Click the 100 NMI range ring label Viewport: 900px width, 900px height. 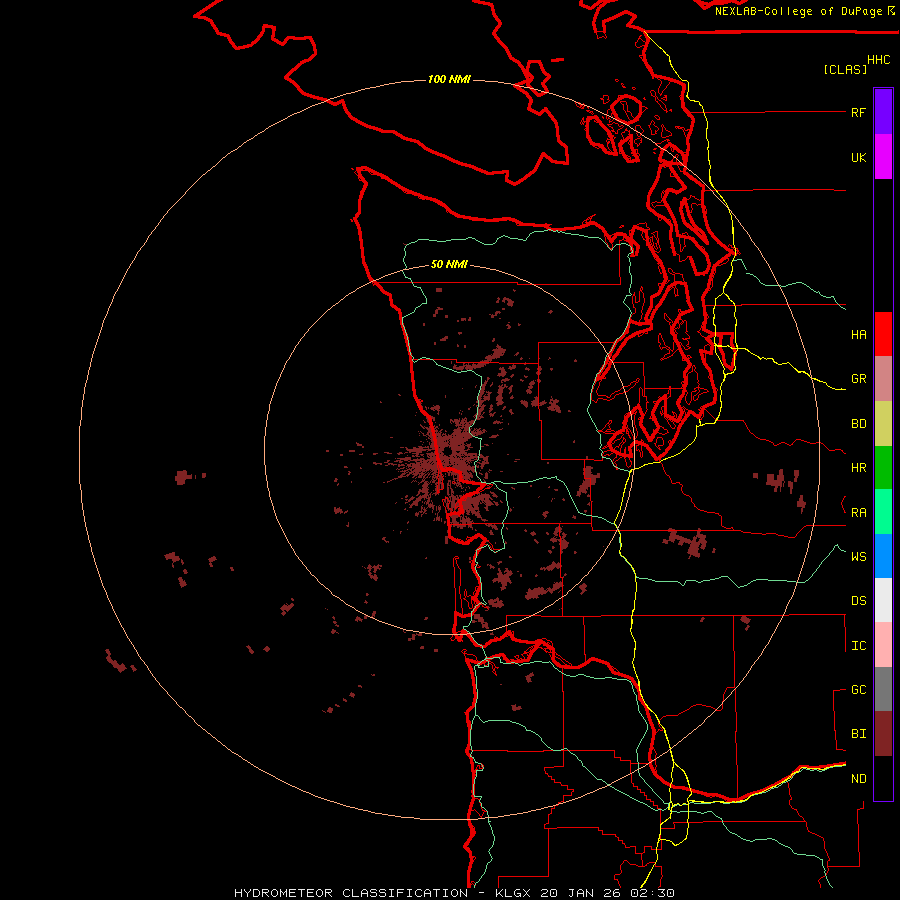(449, 79)
